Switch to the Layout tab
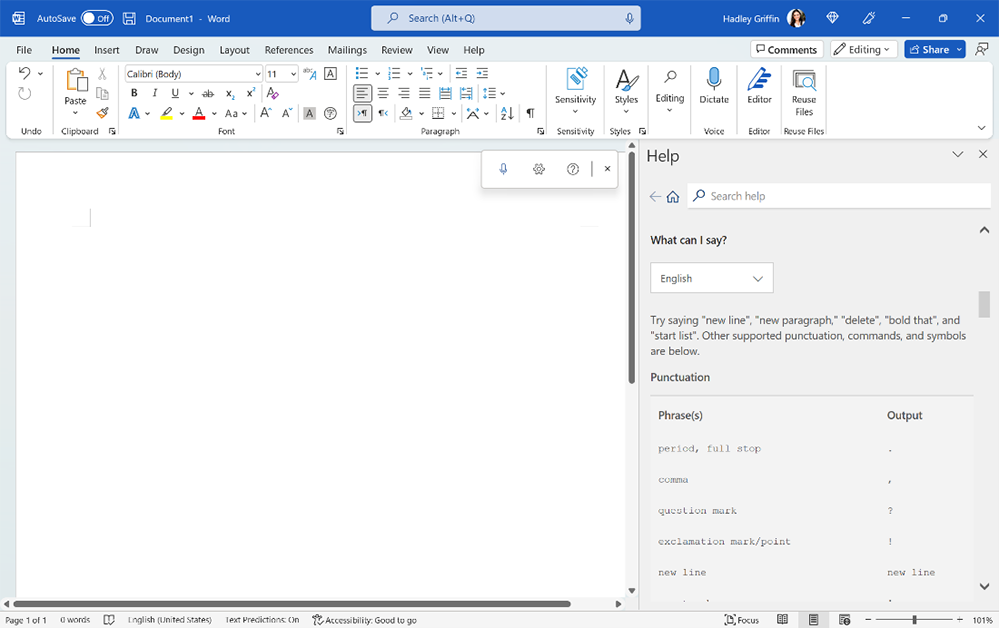The image size is (999, 628). [234, 50]
